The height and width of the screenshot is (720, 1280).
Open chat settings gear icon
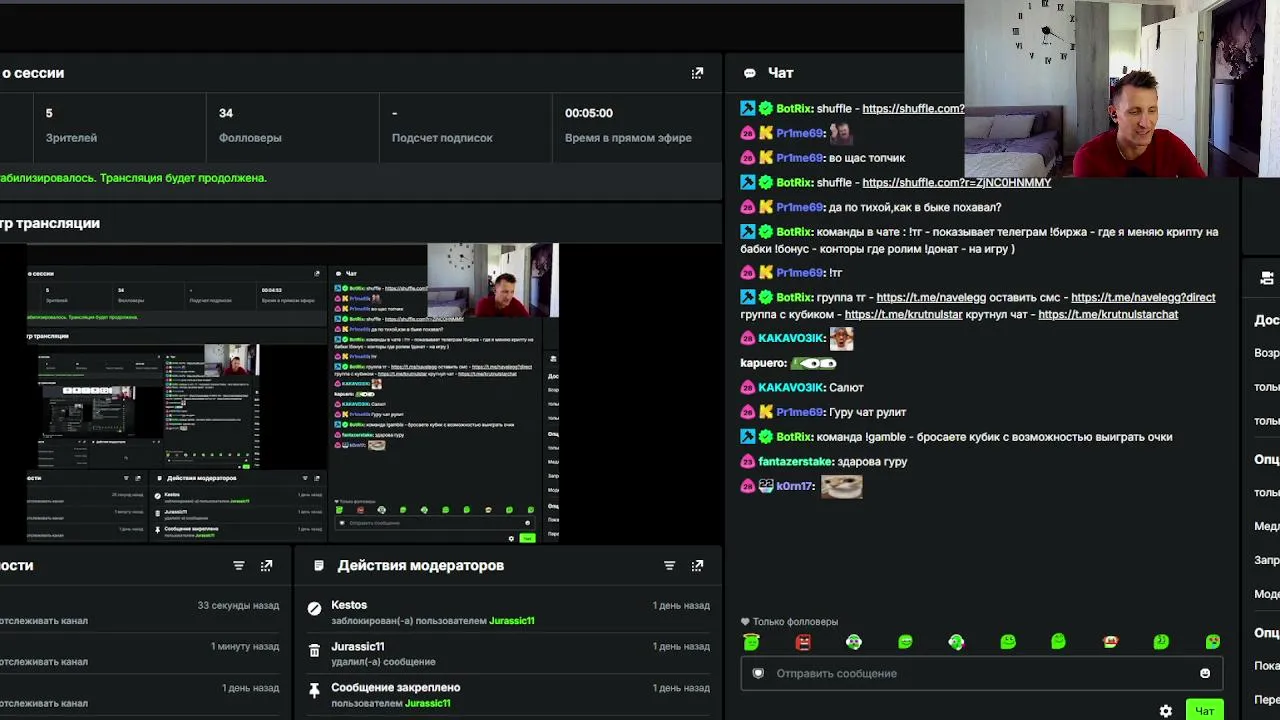tap(1165, 711)
